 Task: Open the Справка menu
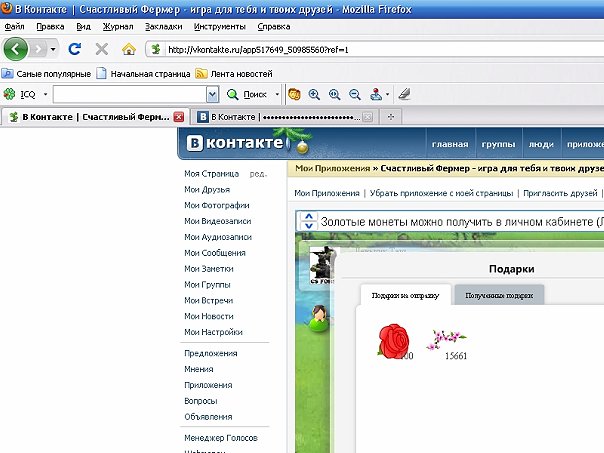pyautogui.click(x=273, y=27)
